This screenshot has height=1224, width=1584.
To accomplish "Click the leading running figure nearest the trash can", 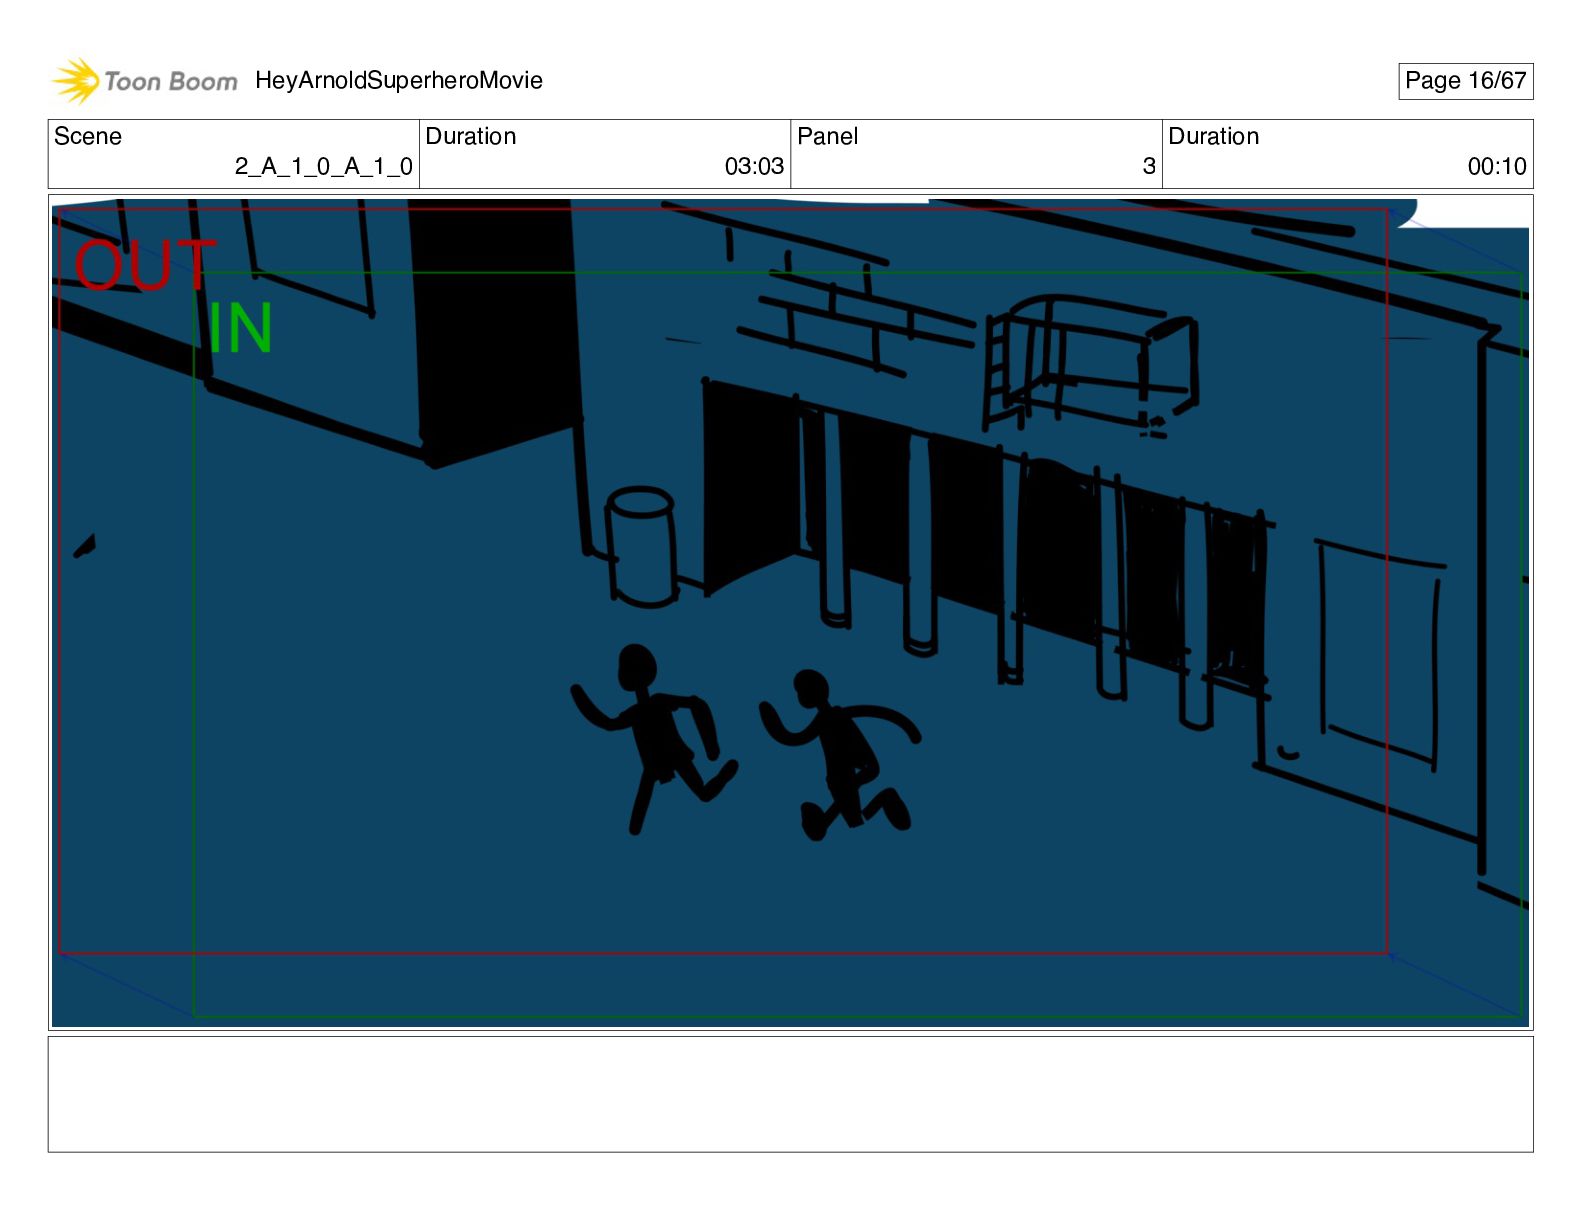I will pos(654,739).
